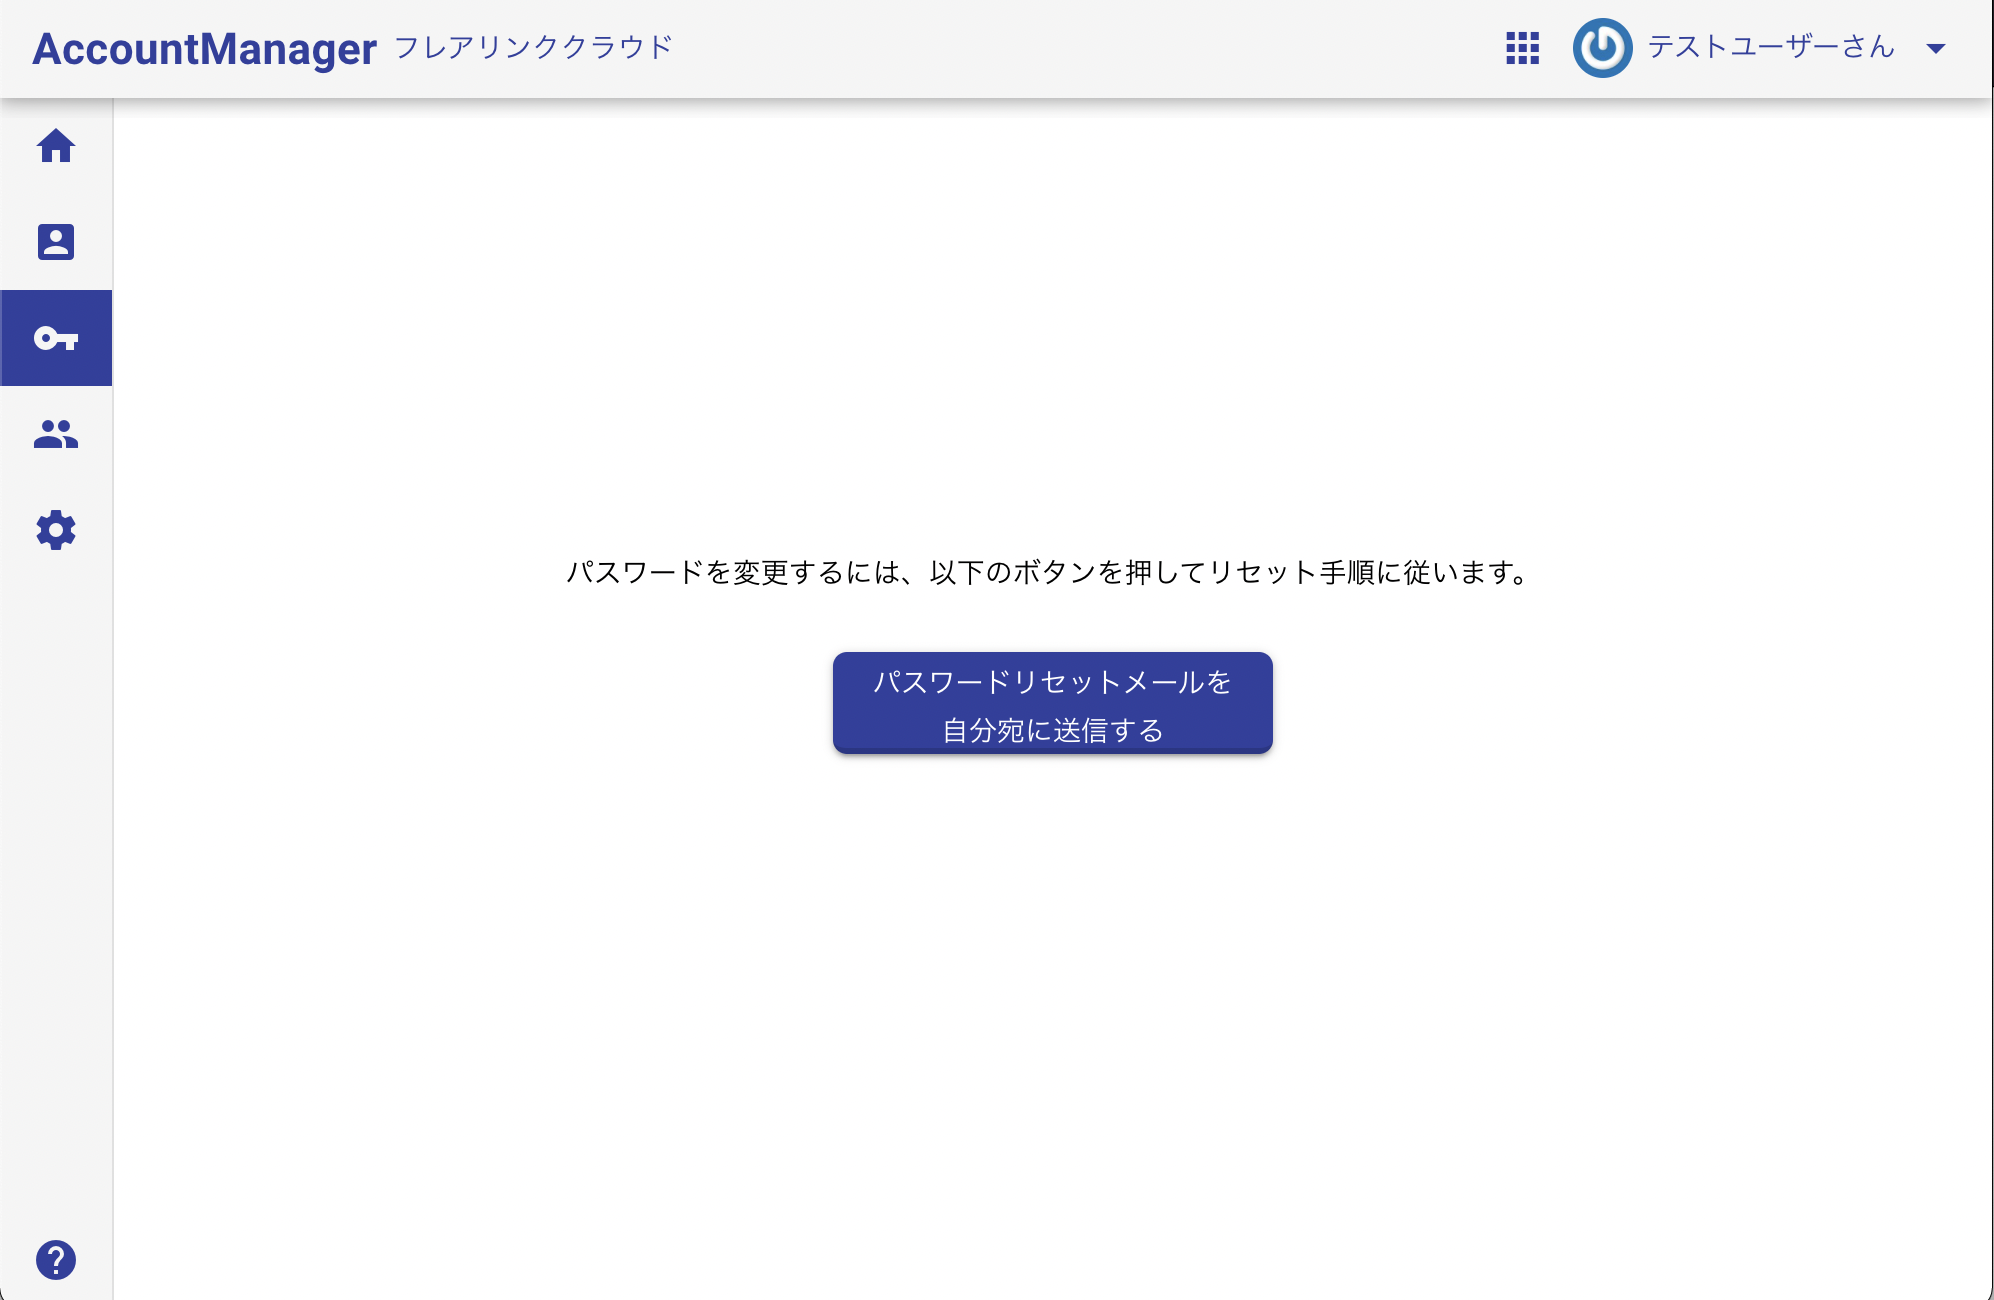The height and width of the screenshot is (1300, 1994).
Task: Click the AccountManager logo text
Action: pos(204,47)
